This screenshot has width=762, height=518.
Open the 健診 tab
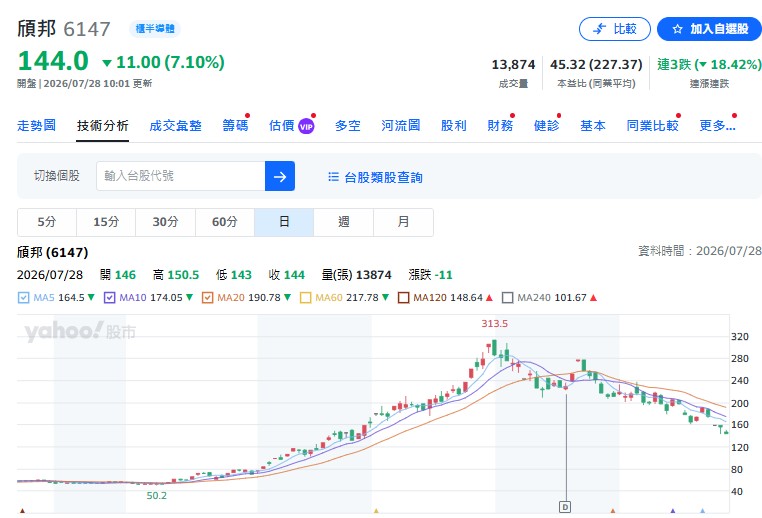click(547, 125)
